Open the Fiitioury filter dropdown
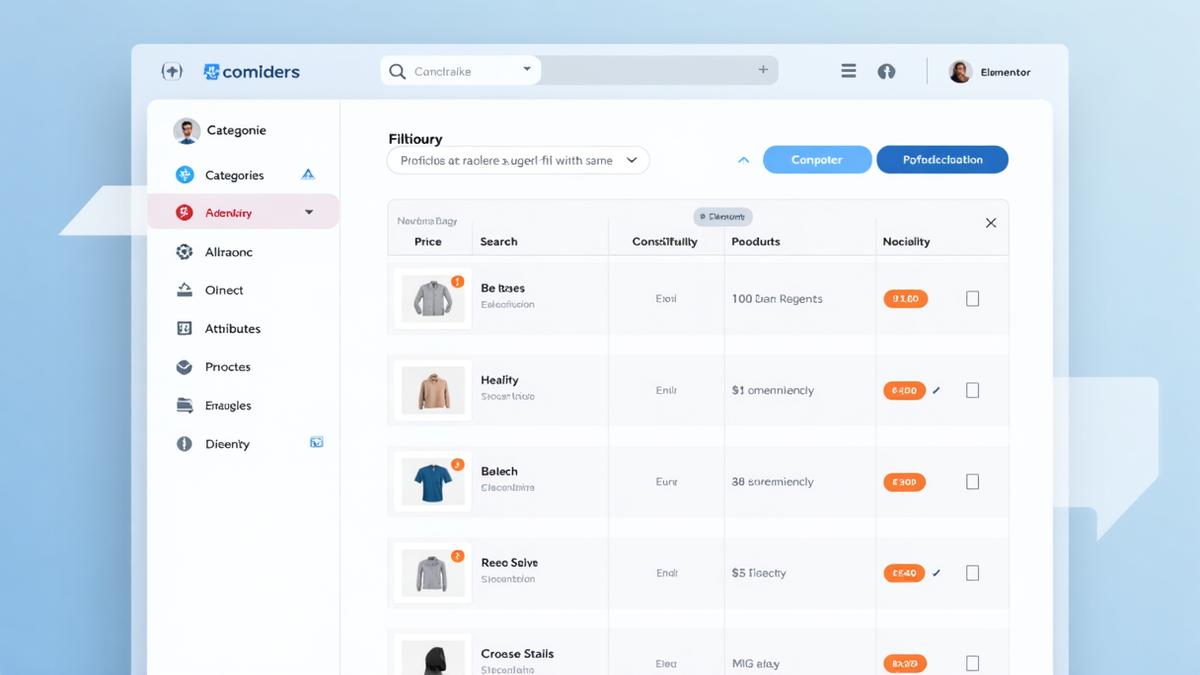This screenshot has height=675, width=1200. pyautogui.click(x=518, y=160)
